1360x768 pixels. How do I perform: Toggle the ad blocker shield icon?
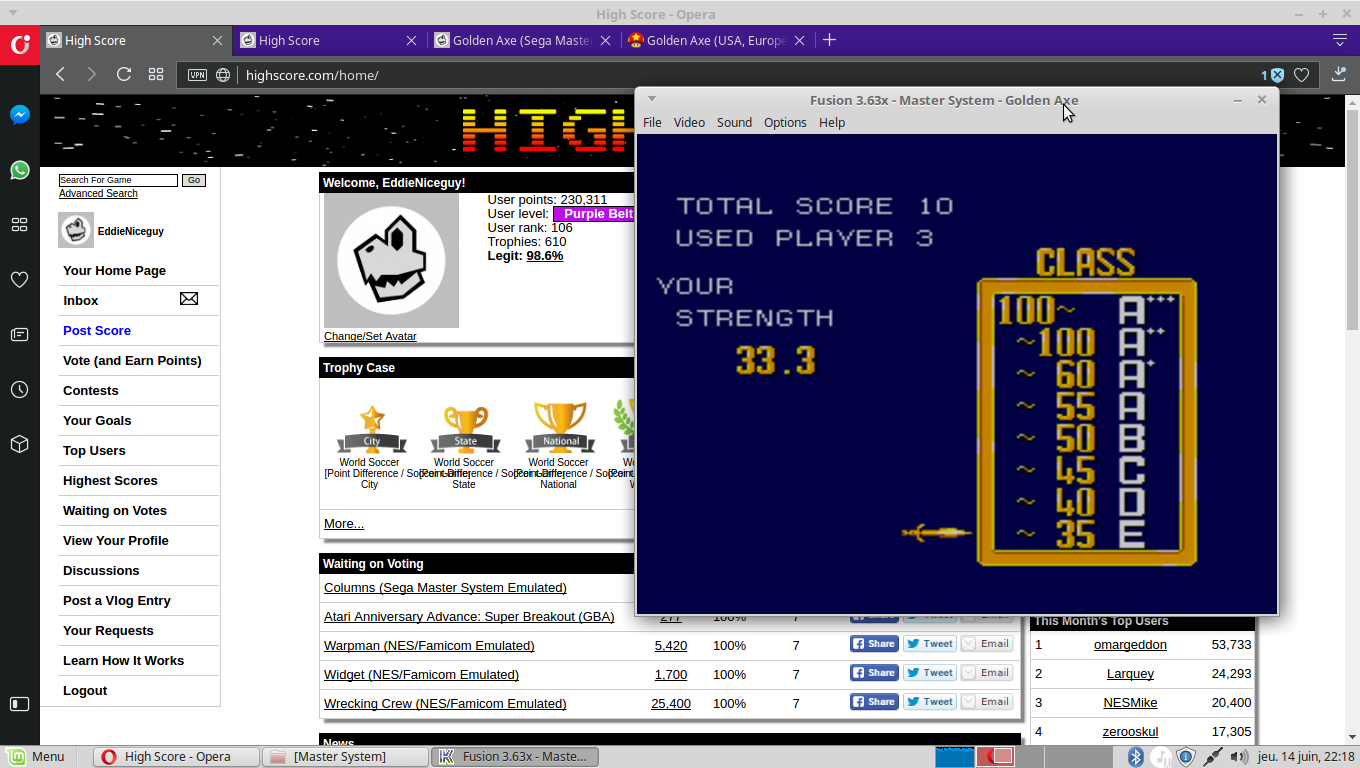1277,75
